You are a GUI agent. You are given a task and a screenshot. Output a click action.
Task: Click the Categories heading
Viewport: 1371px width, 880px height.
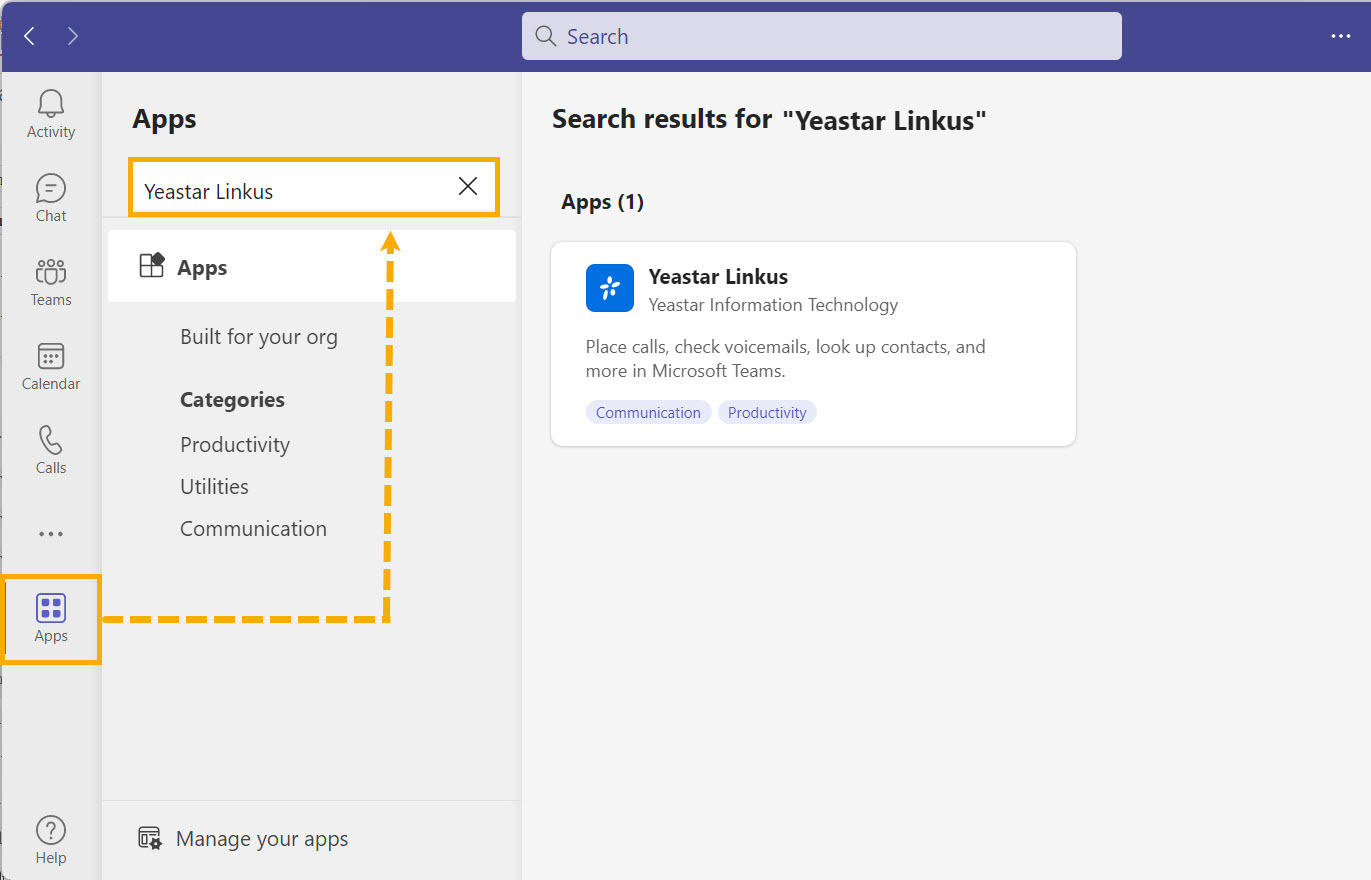[232, 400]
